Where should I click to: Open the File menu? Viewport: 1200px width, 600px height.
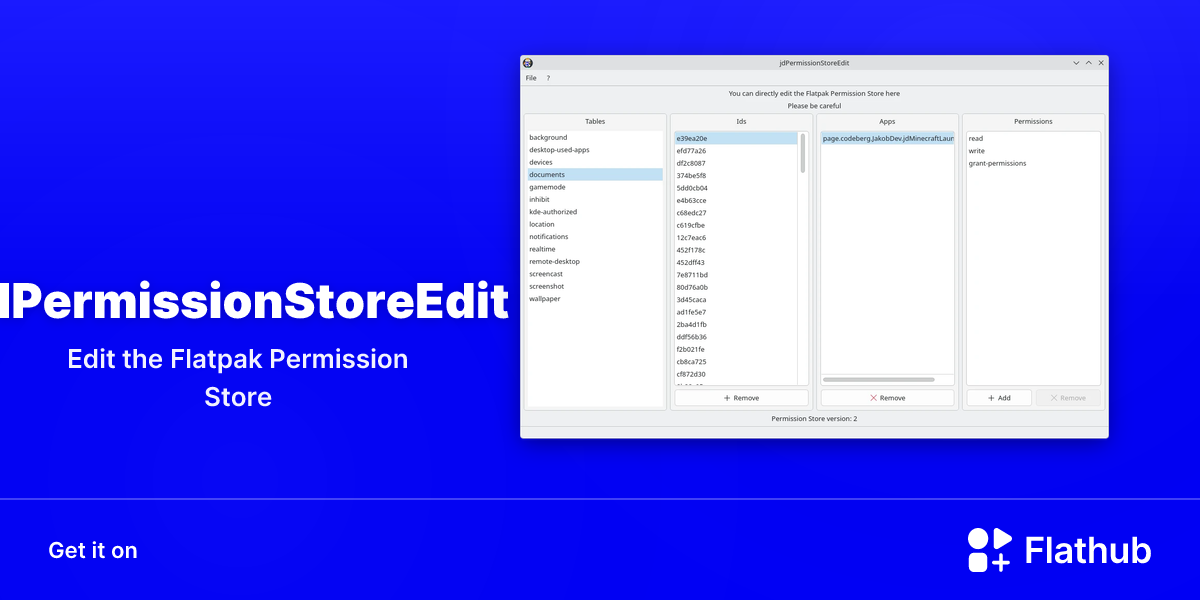tap(531, 78)
